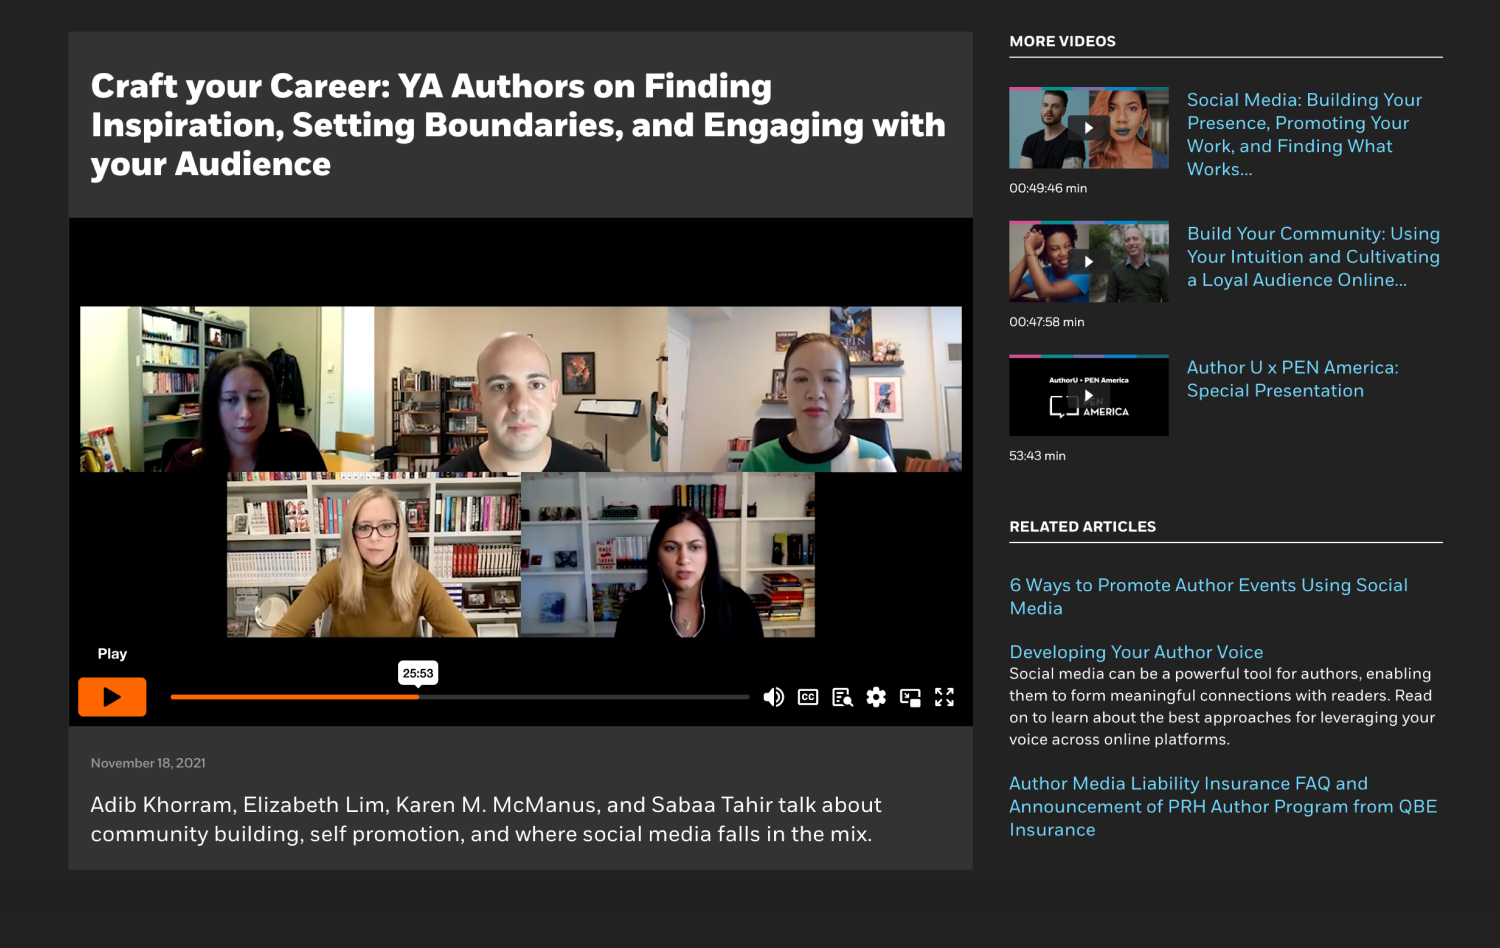Click the video frame showing panelists
1500x948 pixels.
click(x=521, y=471)
